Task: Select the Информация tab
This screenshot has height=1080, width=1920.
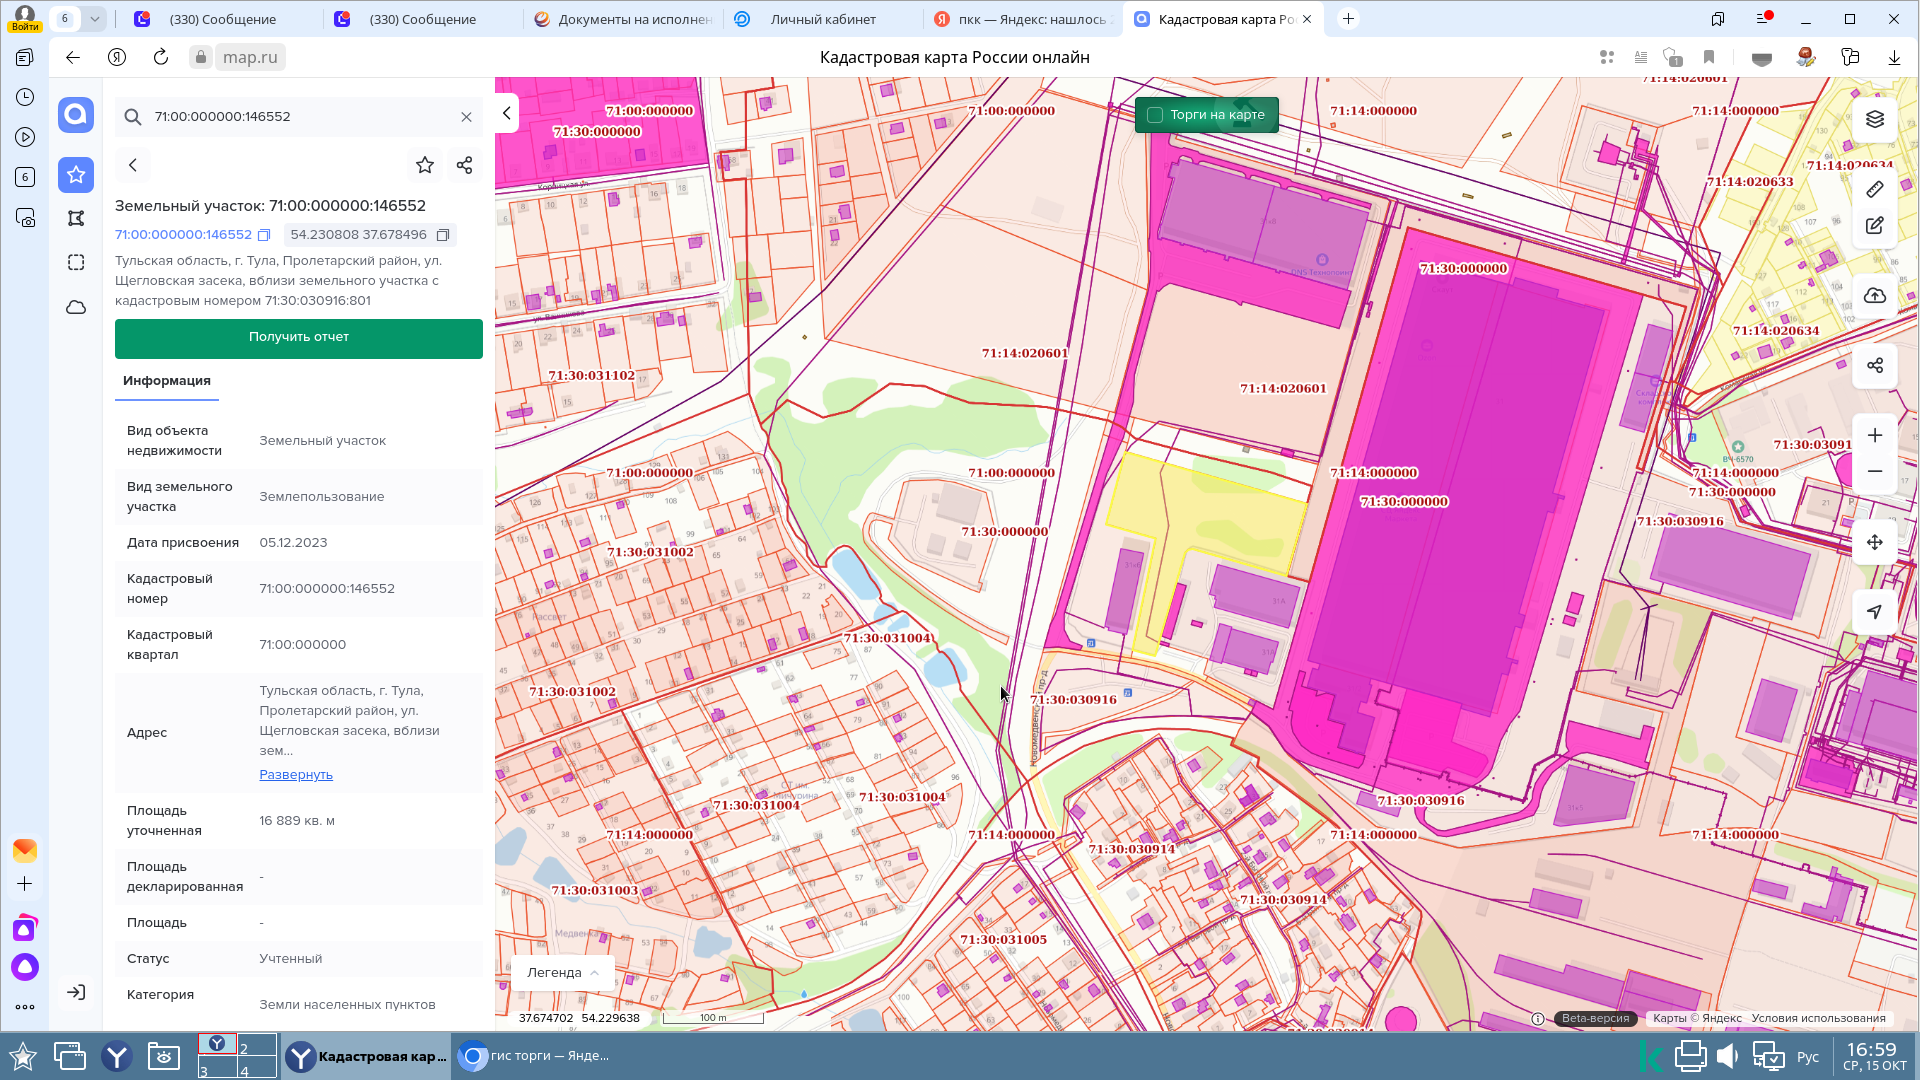Action: pyautogui.click(x=167, y=381)
